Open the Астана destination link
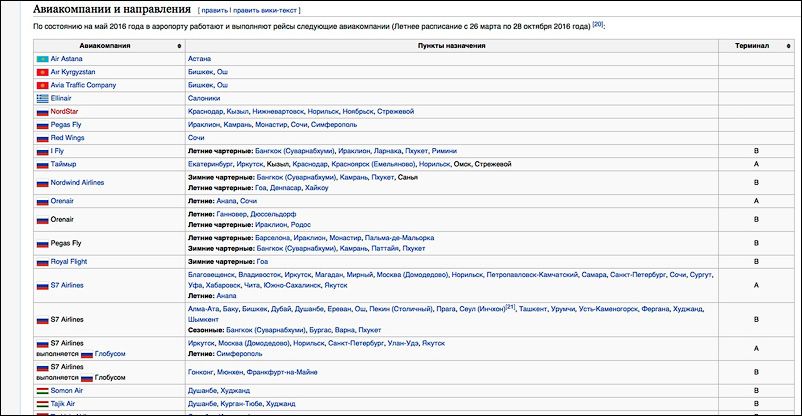Image resolution: width=802 pixels, height=416 pixels. pos(199,59)
